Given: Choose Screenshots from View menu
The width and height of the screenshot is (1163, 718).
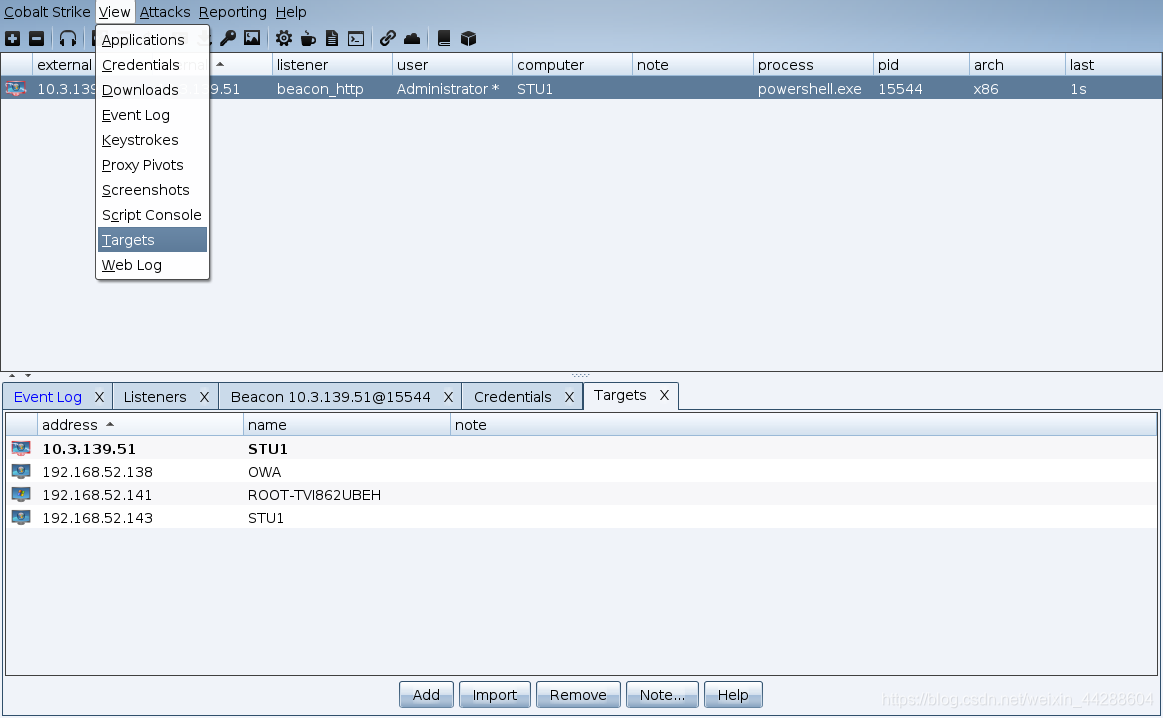Looking at the screenshot, I should 152,190.
